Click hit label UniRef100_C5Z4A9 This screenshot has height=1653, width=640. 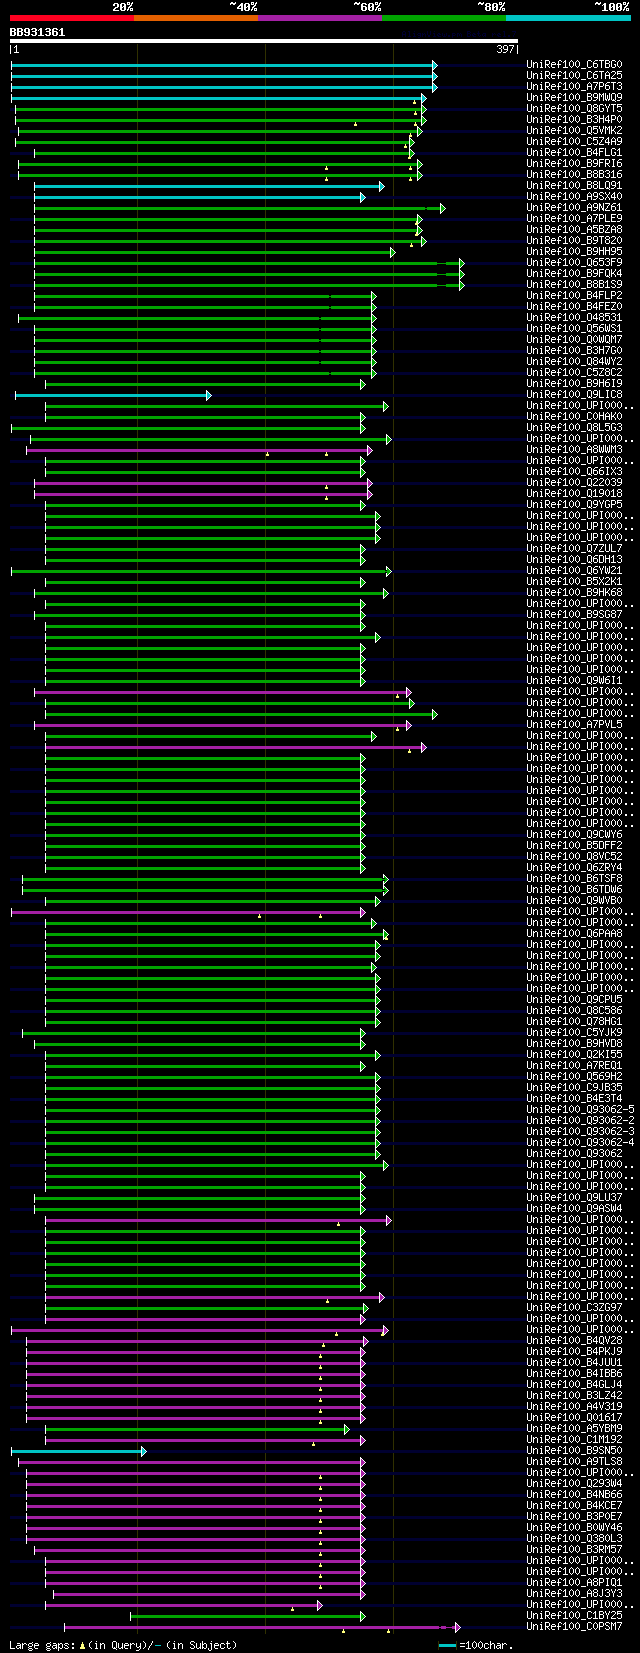[x=574, y=142]
